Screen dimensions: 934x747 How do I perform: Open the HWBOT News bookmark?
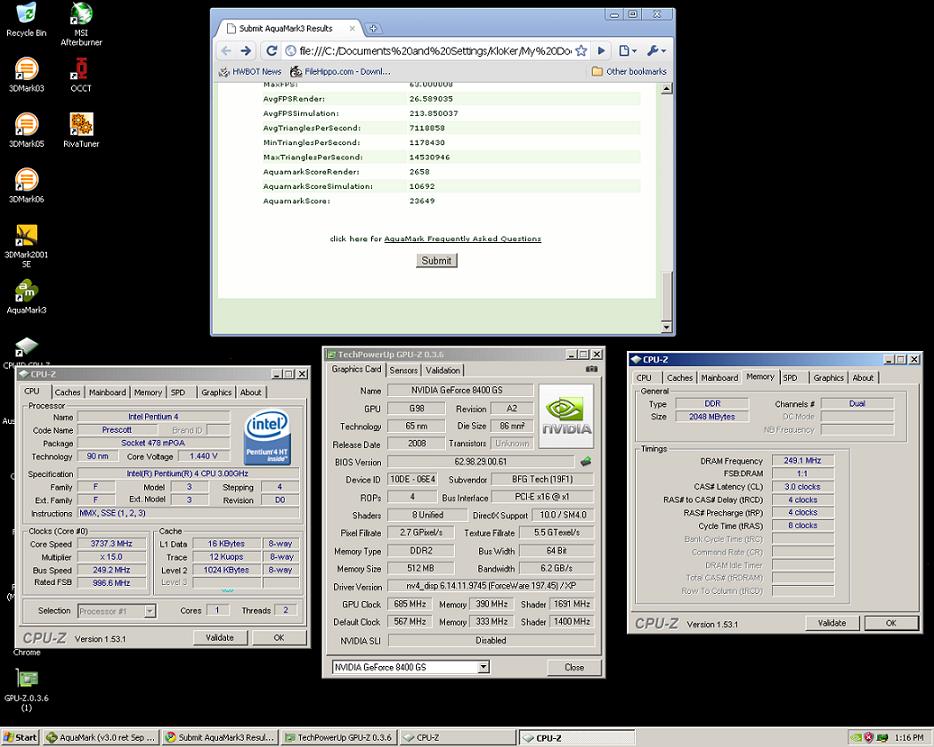tap(250, 71)
